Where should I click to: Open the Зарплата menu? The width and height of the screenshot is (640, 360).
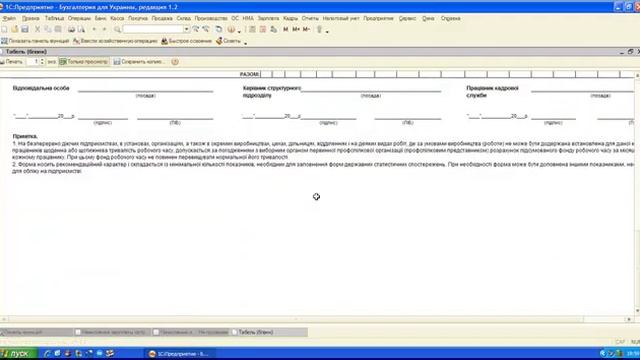click(x=269, y=18)
